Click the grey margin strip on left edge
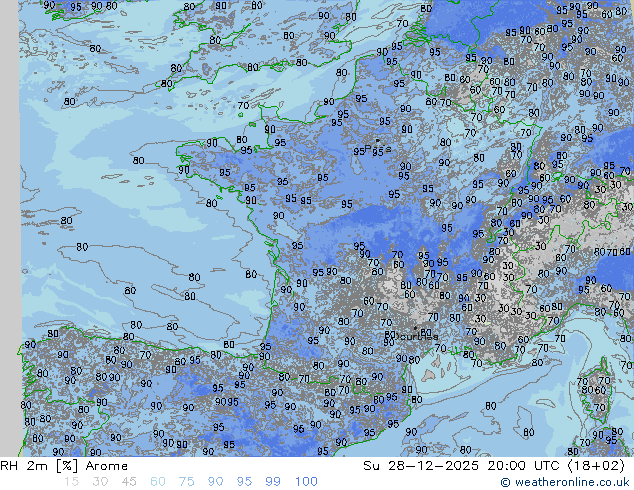Screen dimensions: 634x490 [x=10, y=228]
